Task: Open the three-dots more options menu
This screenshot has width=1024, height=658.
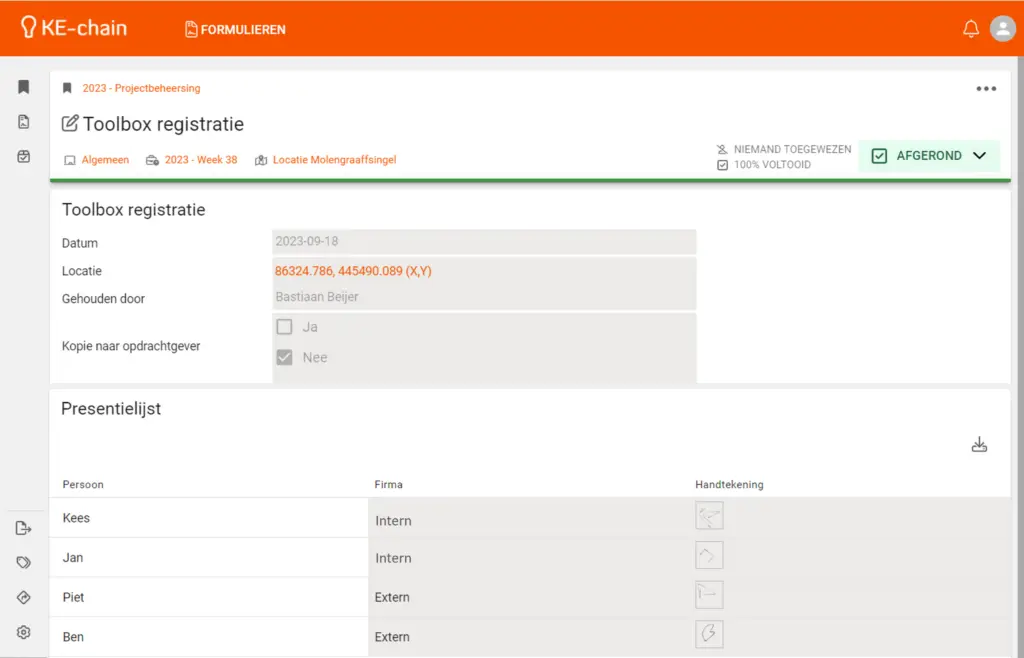Action: coord(986,89)
